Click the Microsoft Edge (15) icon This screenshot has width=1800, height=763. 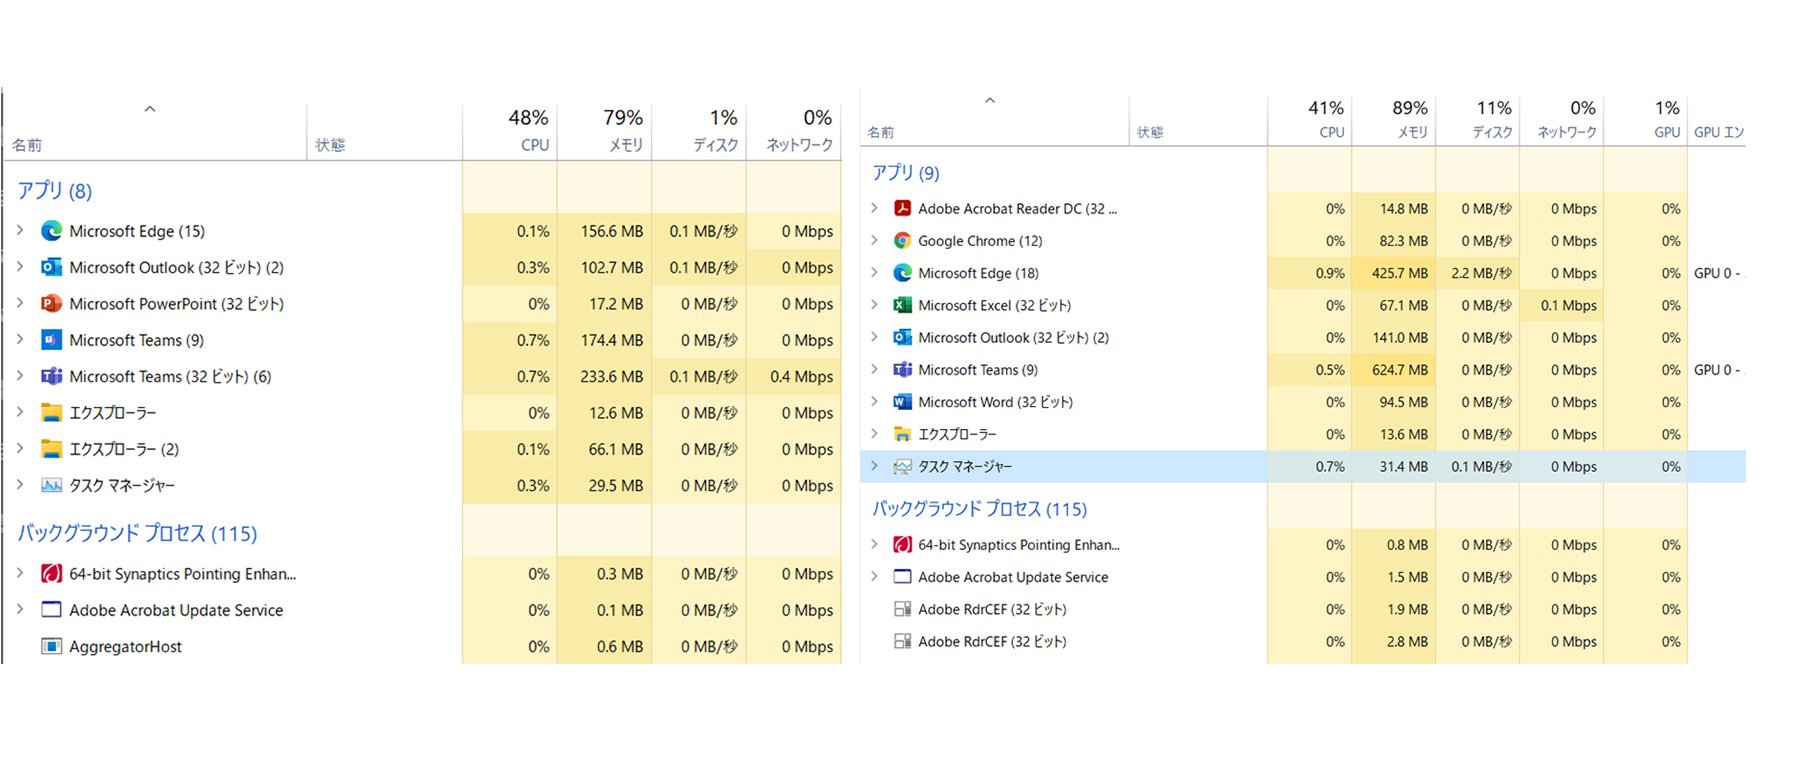[x=51, y=231]
